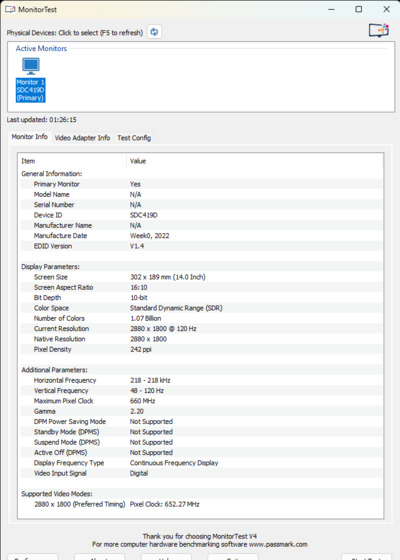Select the Standby Mode (DPMS) row
The image size is (400, 560).
pos(201,432)
